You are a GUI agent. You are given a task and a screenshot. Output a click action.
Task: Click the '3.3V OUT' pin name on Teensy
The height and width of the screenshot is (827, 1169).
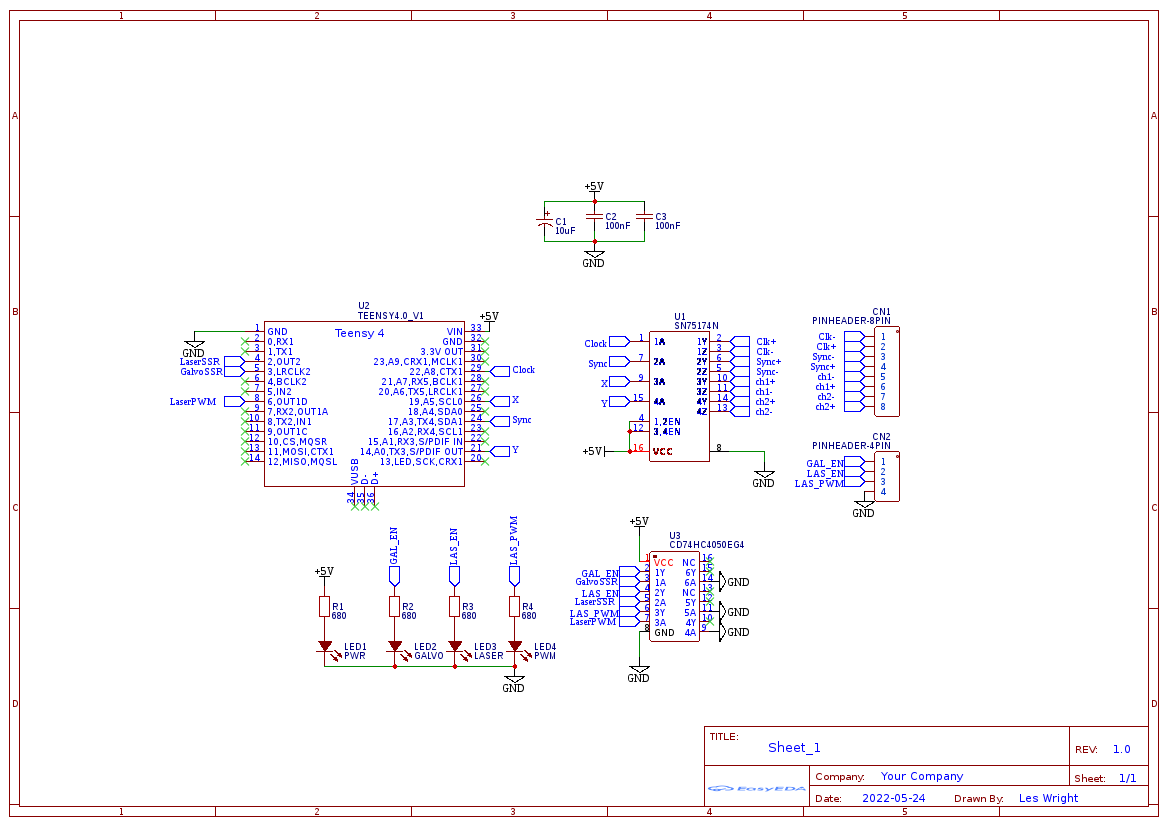click(441, 352)
